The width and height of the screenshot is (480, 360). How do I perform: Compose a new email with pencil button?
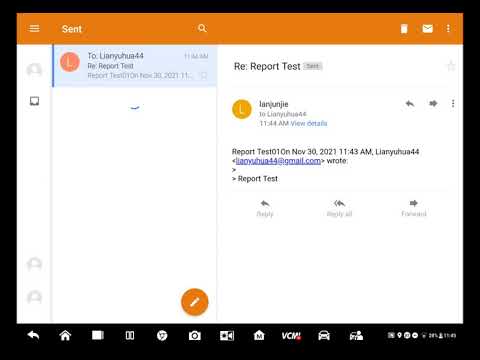pyautogui.click(x=195, y=302)
